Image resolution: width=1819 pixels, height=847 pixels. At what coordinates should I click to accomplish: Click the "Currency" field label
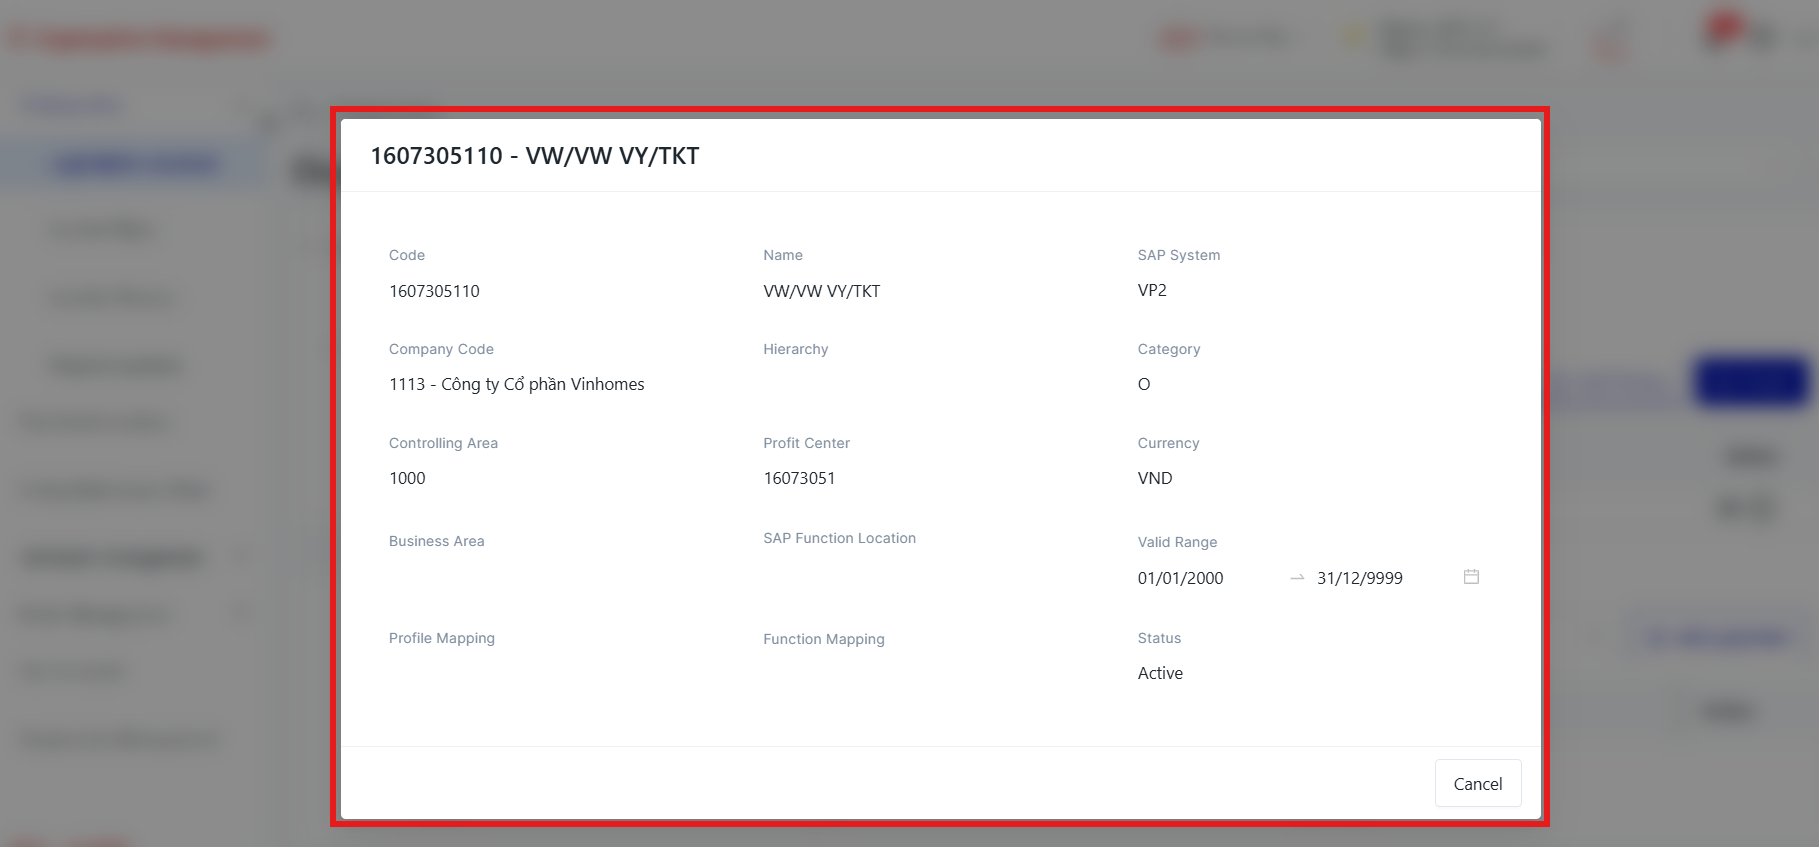(x=1168, y=443)
